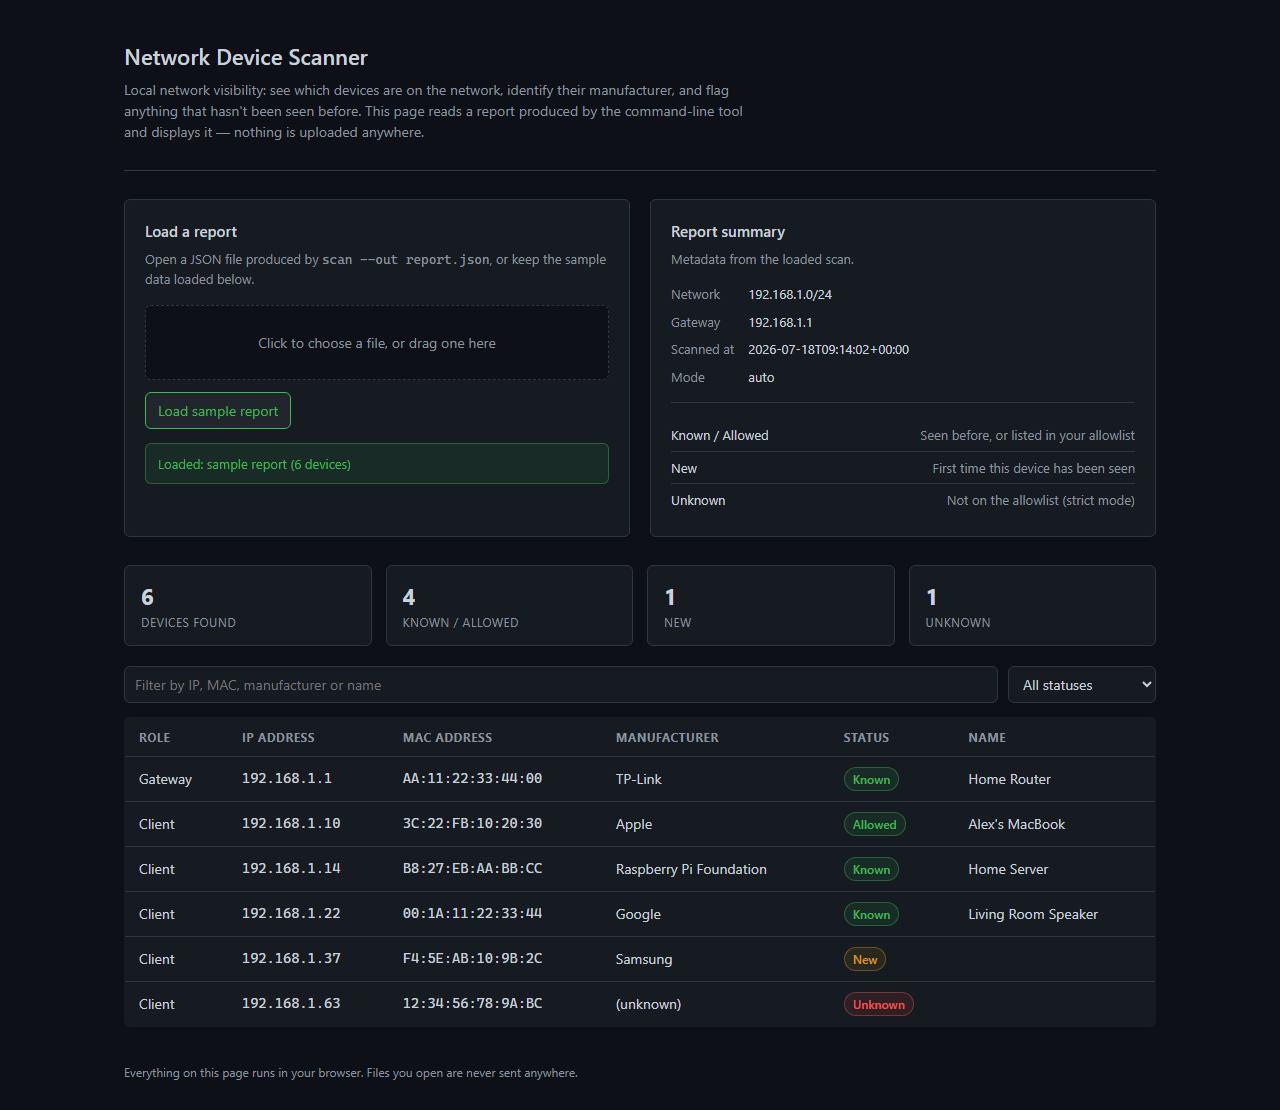Click the 1 New stat card
The height and width of the screenshot is (1110, 1280).
(x=771, y=606)
